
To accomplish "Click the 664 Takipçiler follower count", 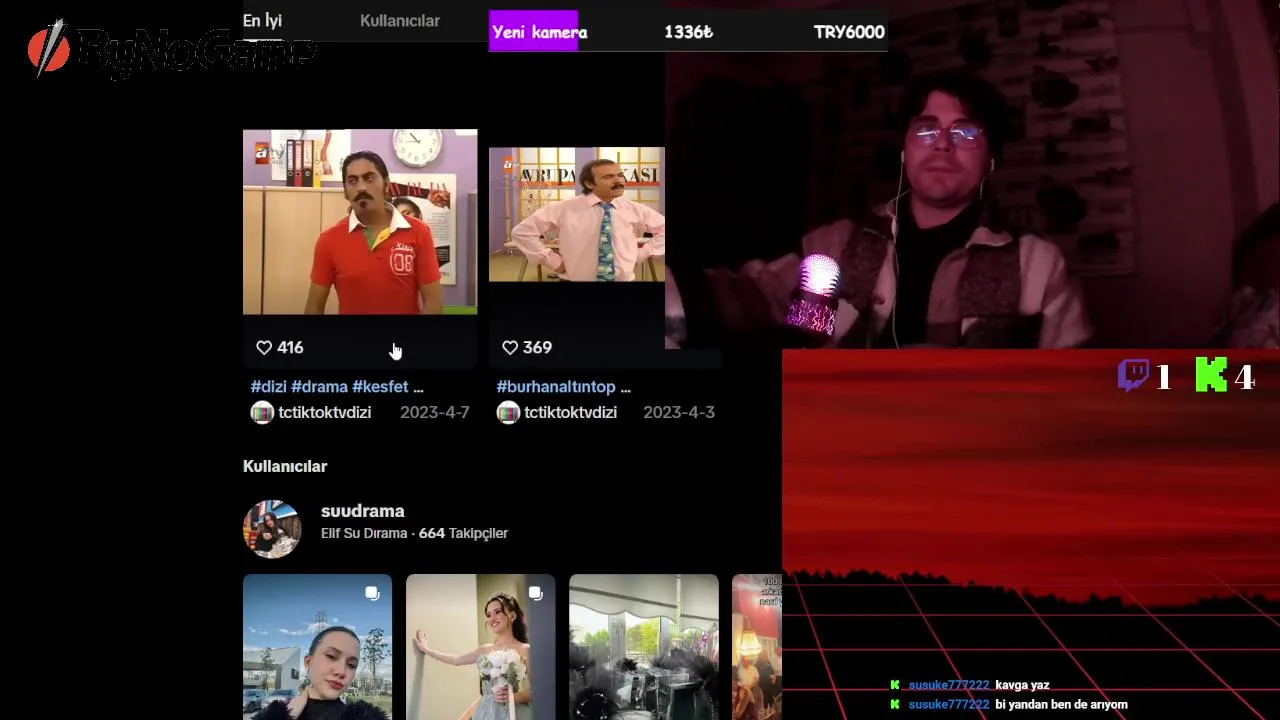I will [x=463, y=533].
